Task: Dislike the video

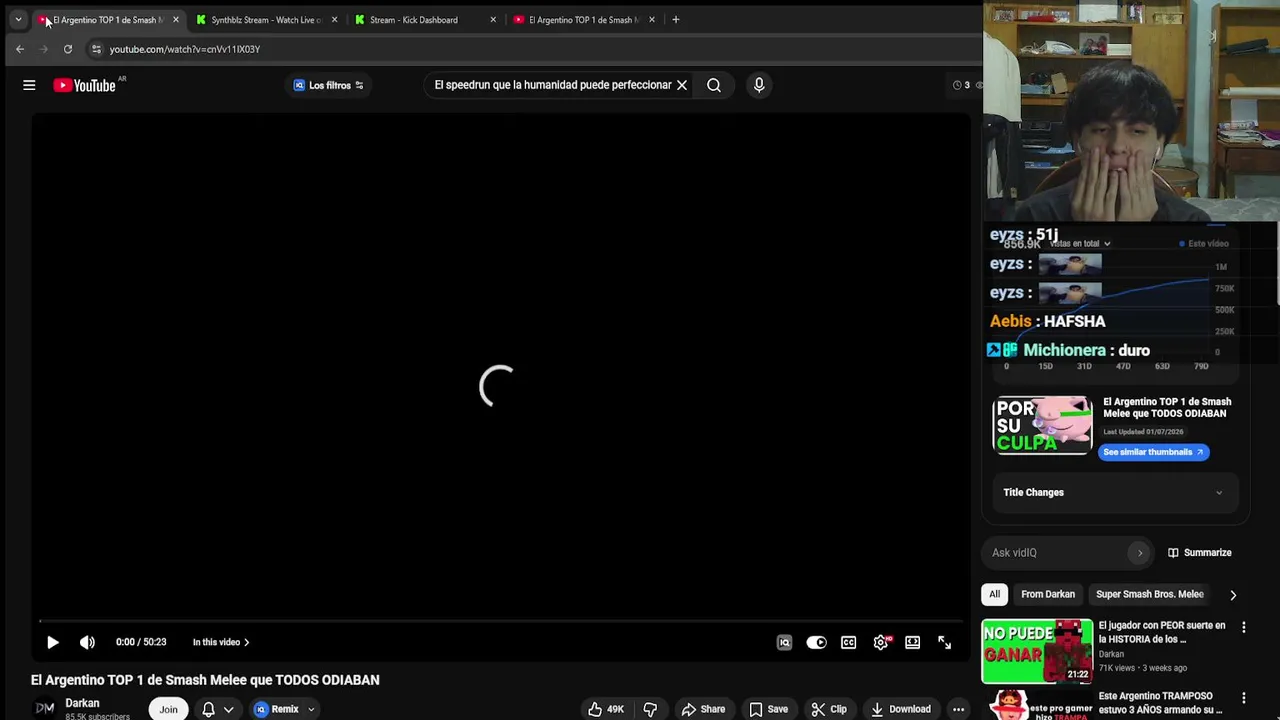Action: point(650,709)
